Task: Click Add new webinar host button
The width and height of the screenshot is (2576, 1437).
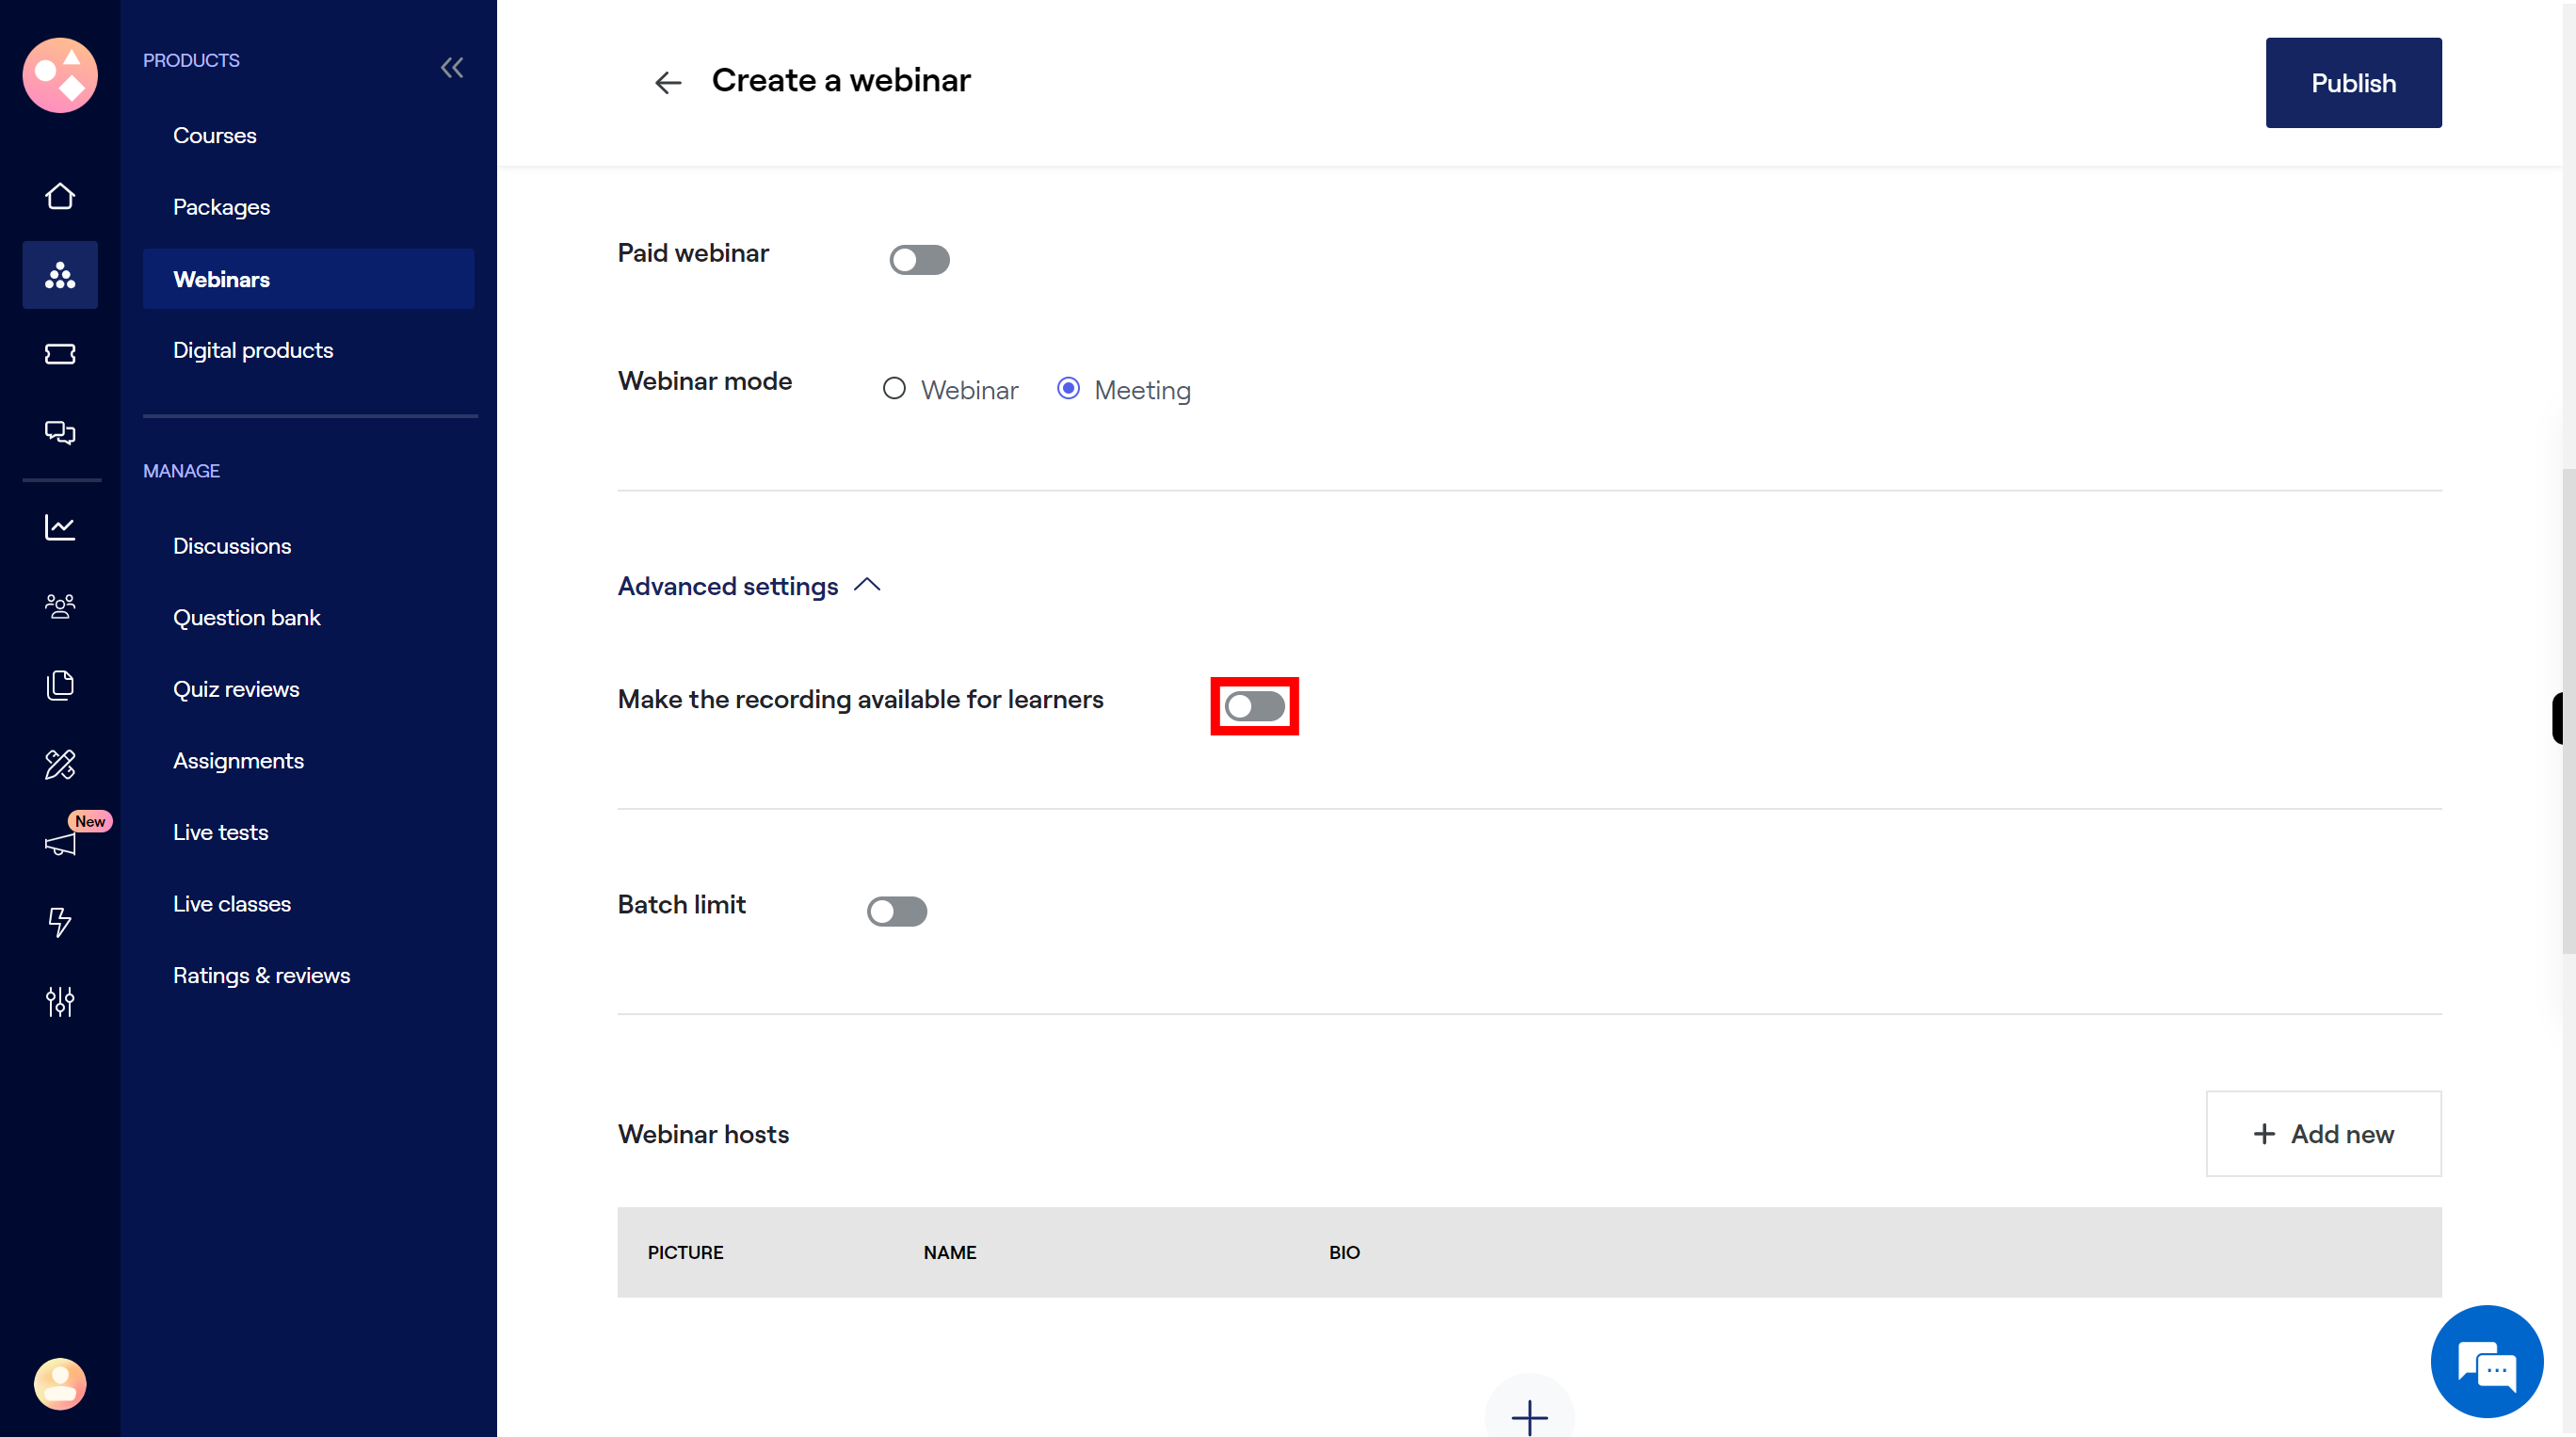Action: click(2323, 1133)
